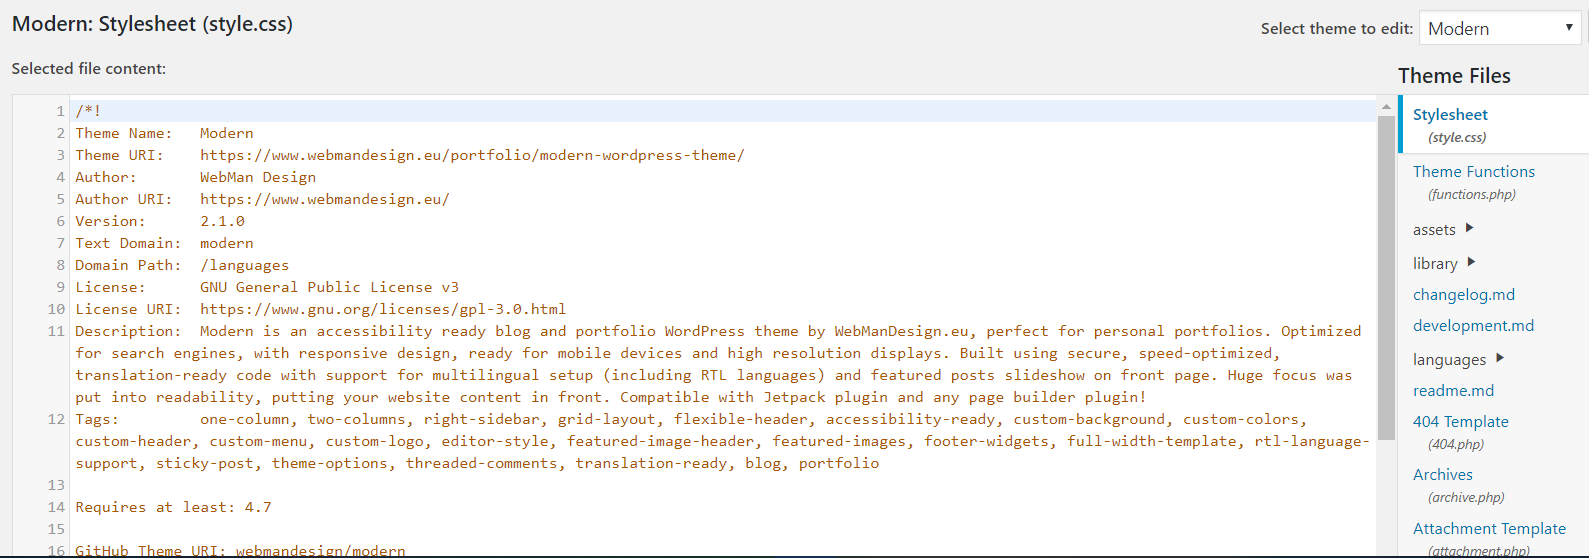Expand the library folder arrow

1471,262
